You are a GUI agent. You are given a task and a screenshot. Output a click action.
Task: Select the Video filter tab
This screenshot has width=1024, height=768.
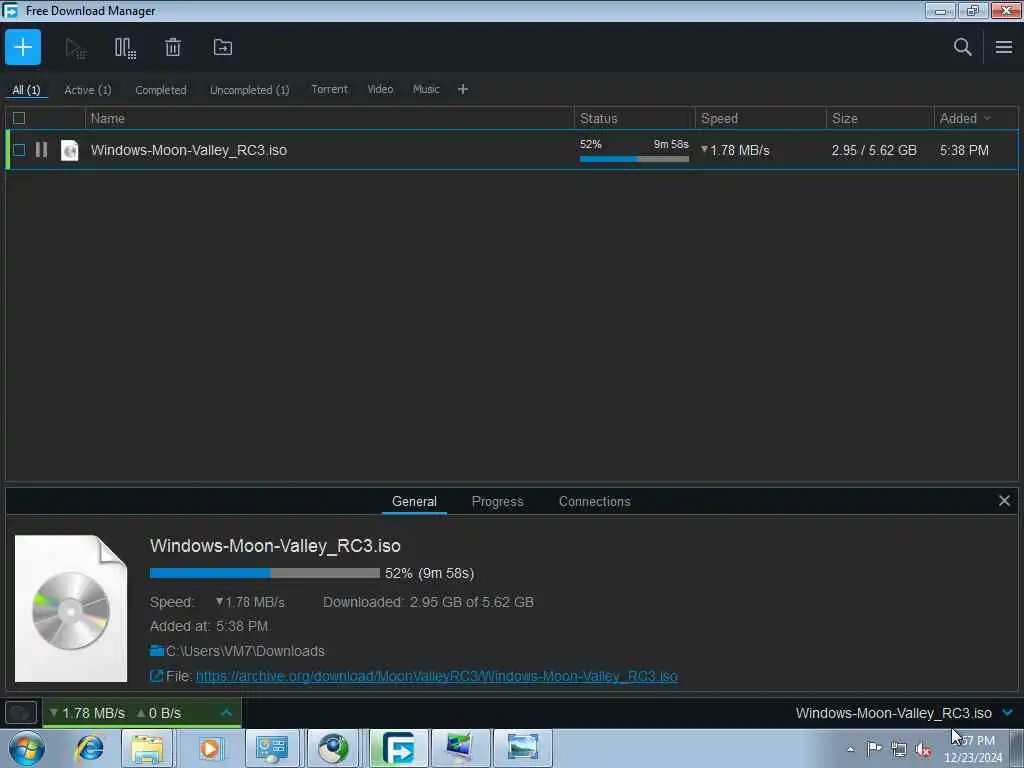[380, 89]
